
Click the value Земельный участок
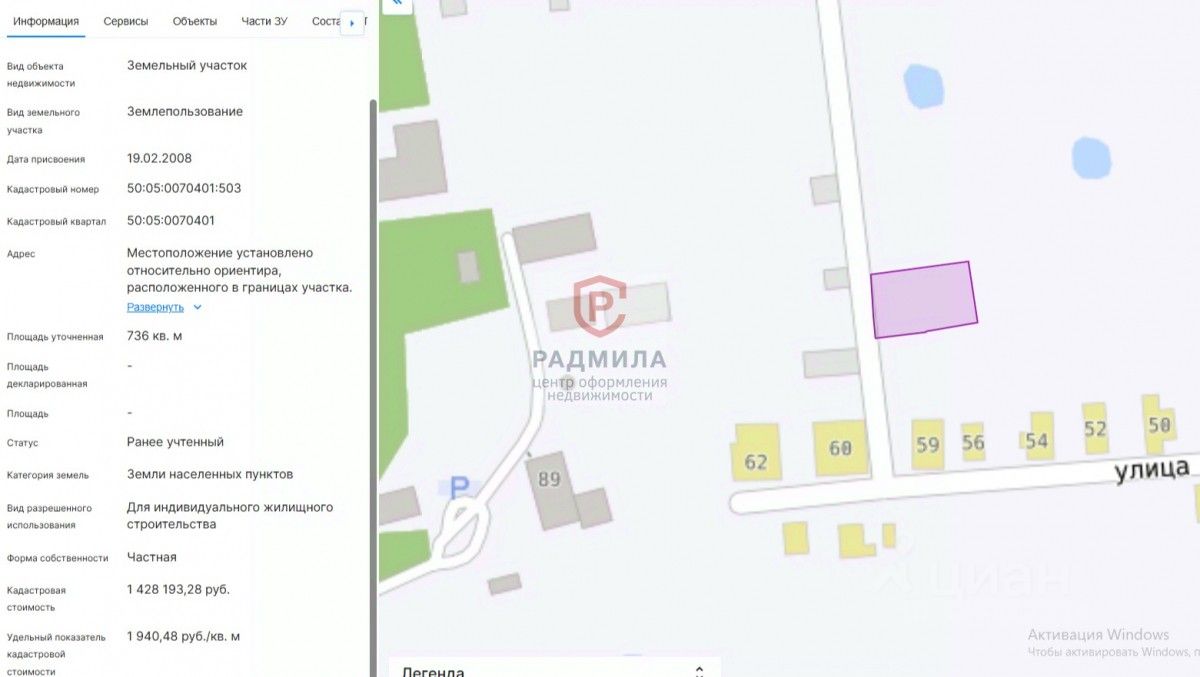pyautogui.click(x=187, y=65)
